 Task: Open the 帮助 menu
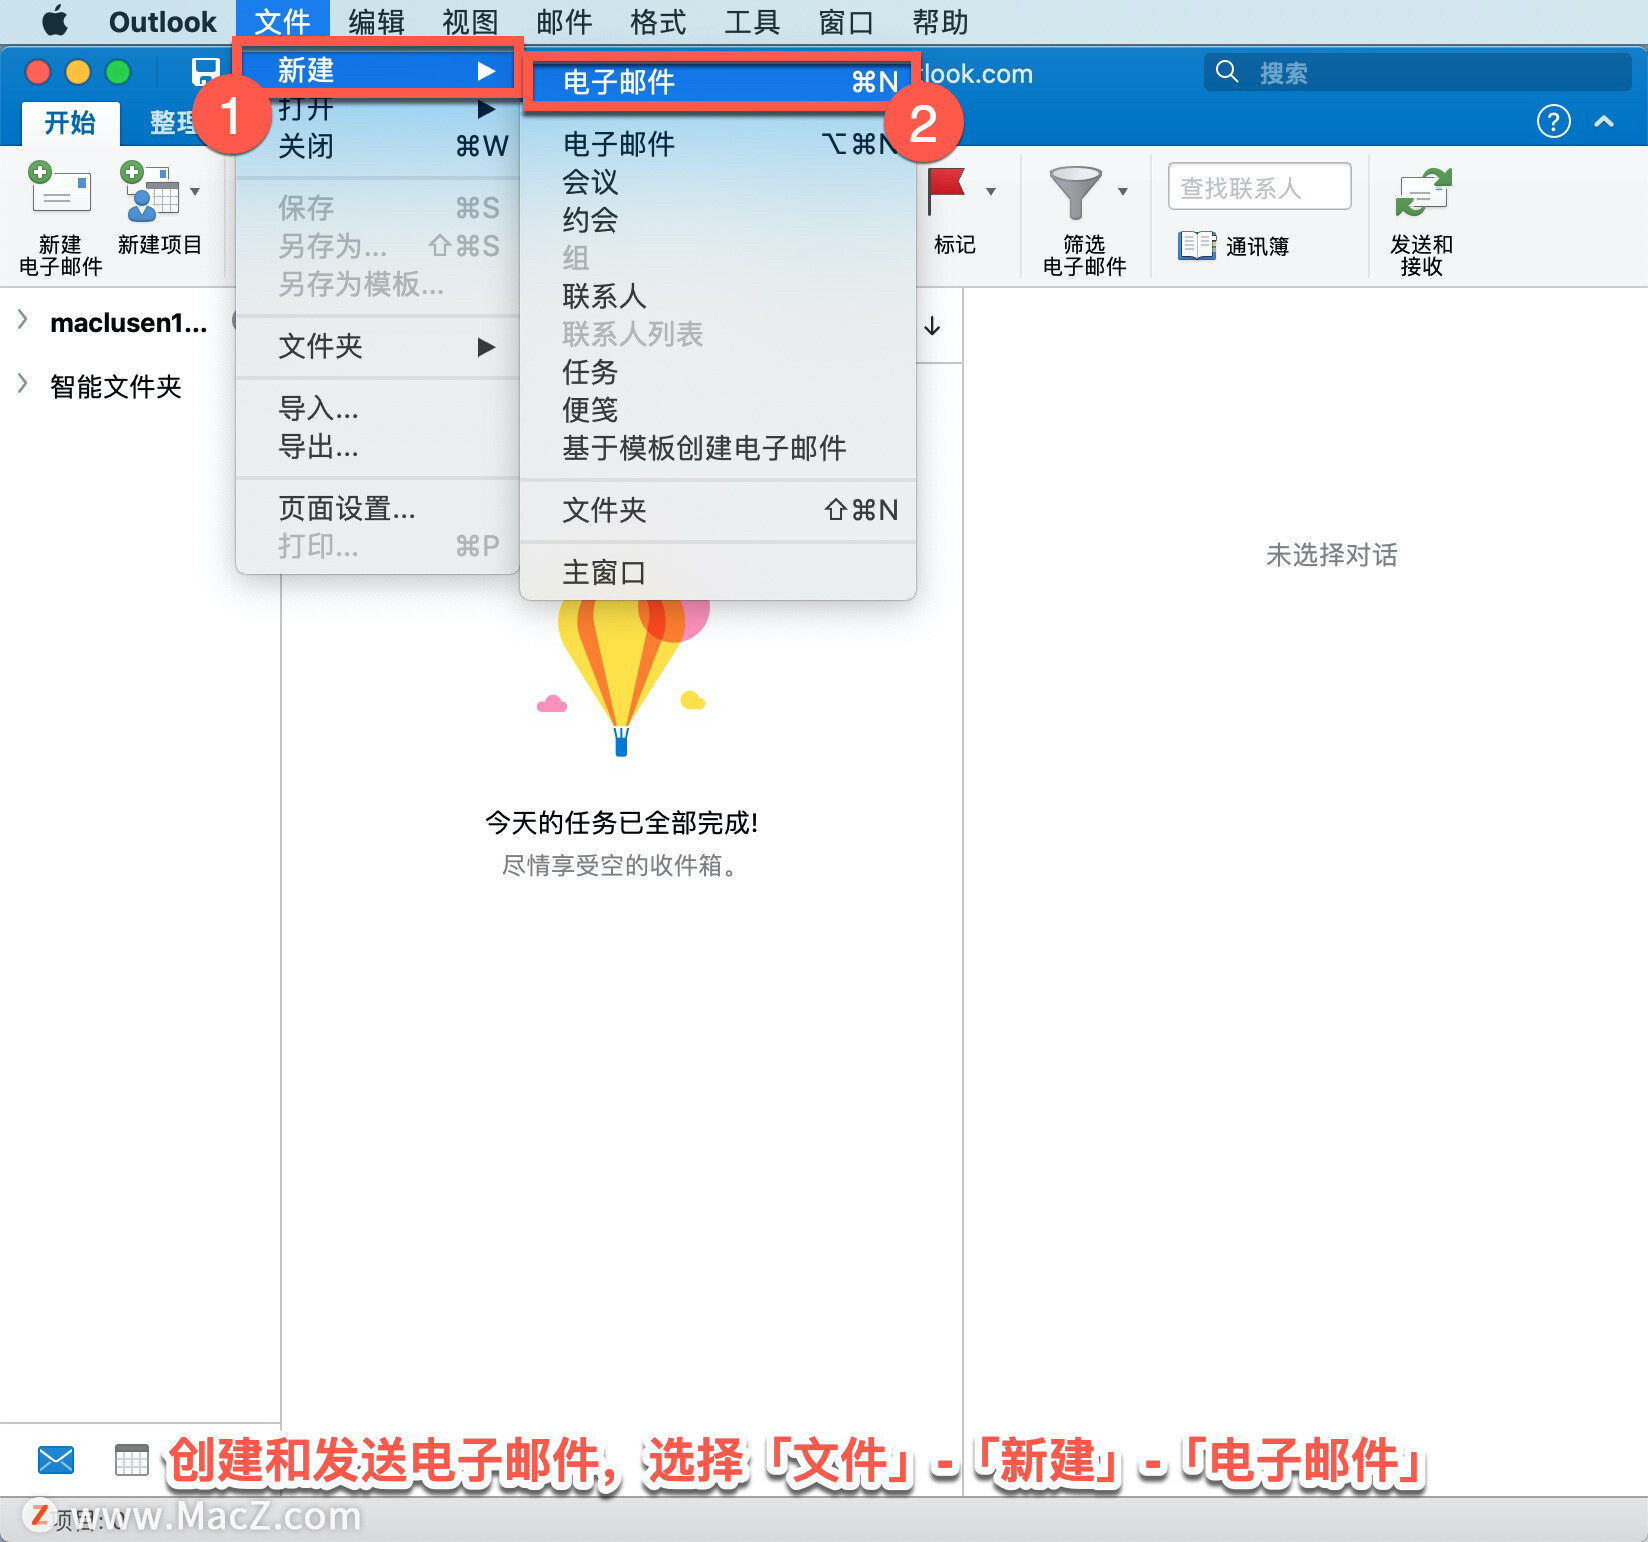940,22
